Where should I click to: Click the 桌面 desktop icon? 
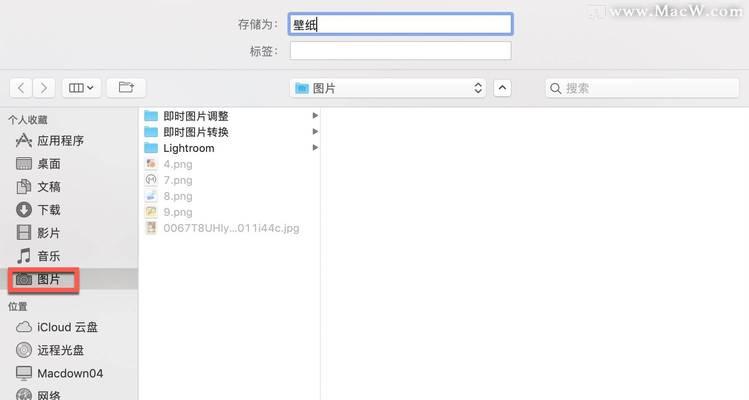(24, 164)
